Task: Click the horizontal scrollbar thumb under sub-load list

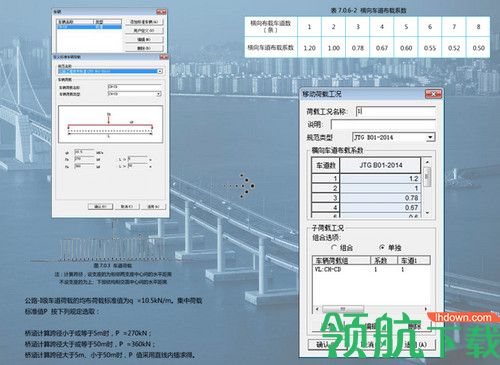Action: 343,309
